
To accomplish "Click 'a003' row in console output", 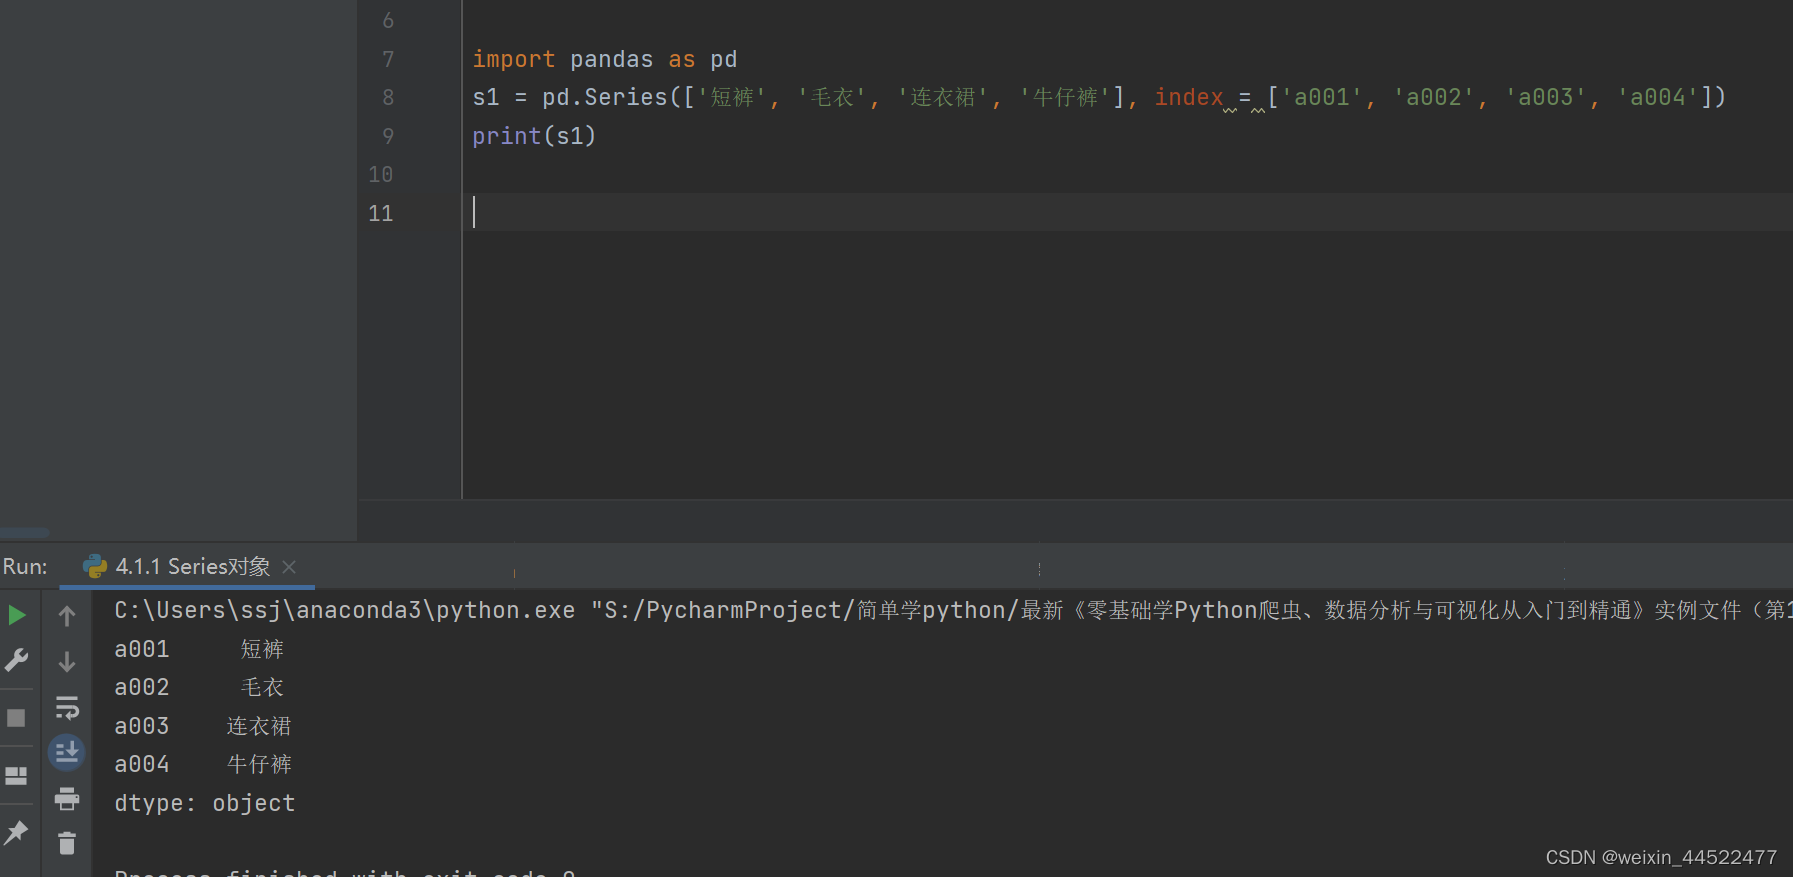I will point(203,726).
